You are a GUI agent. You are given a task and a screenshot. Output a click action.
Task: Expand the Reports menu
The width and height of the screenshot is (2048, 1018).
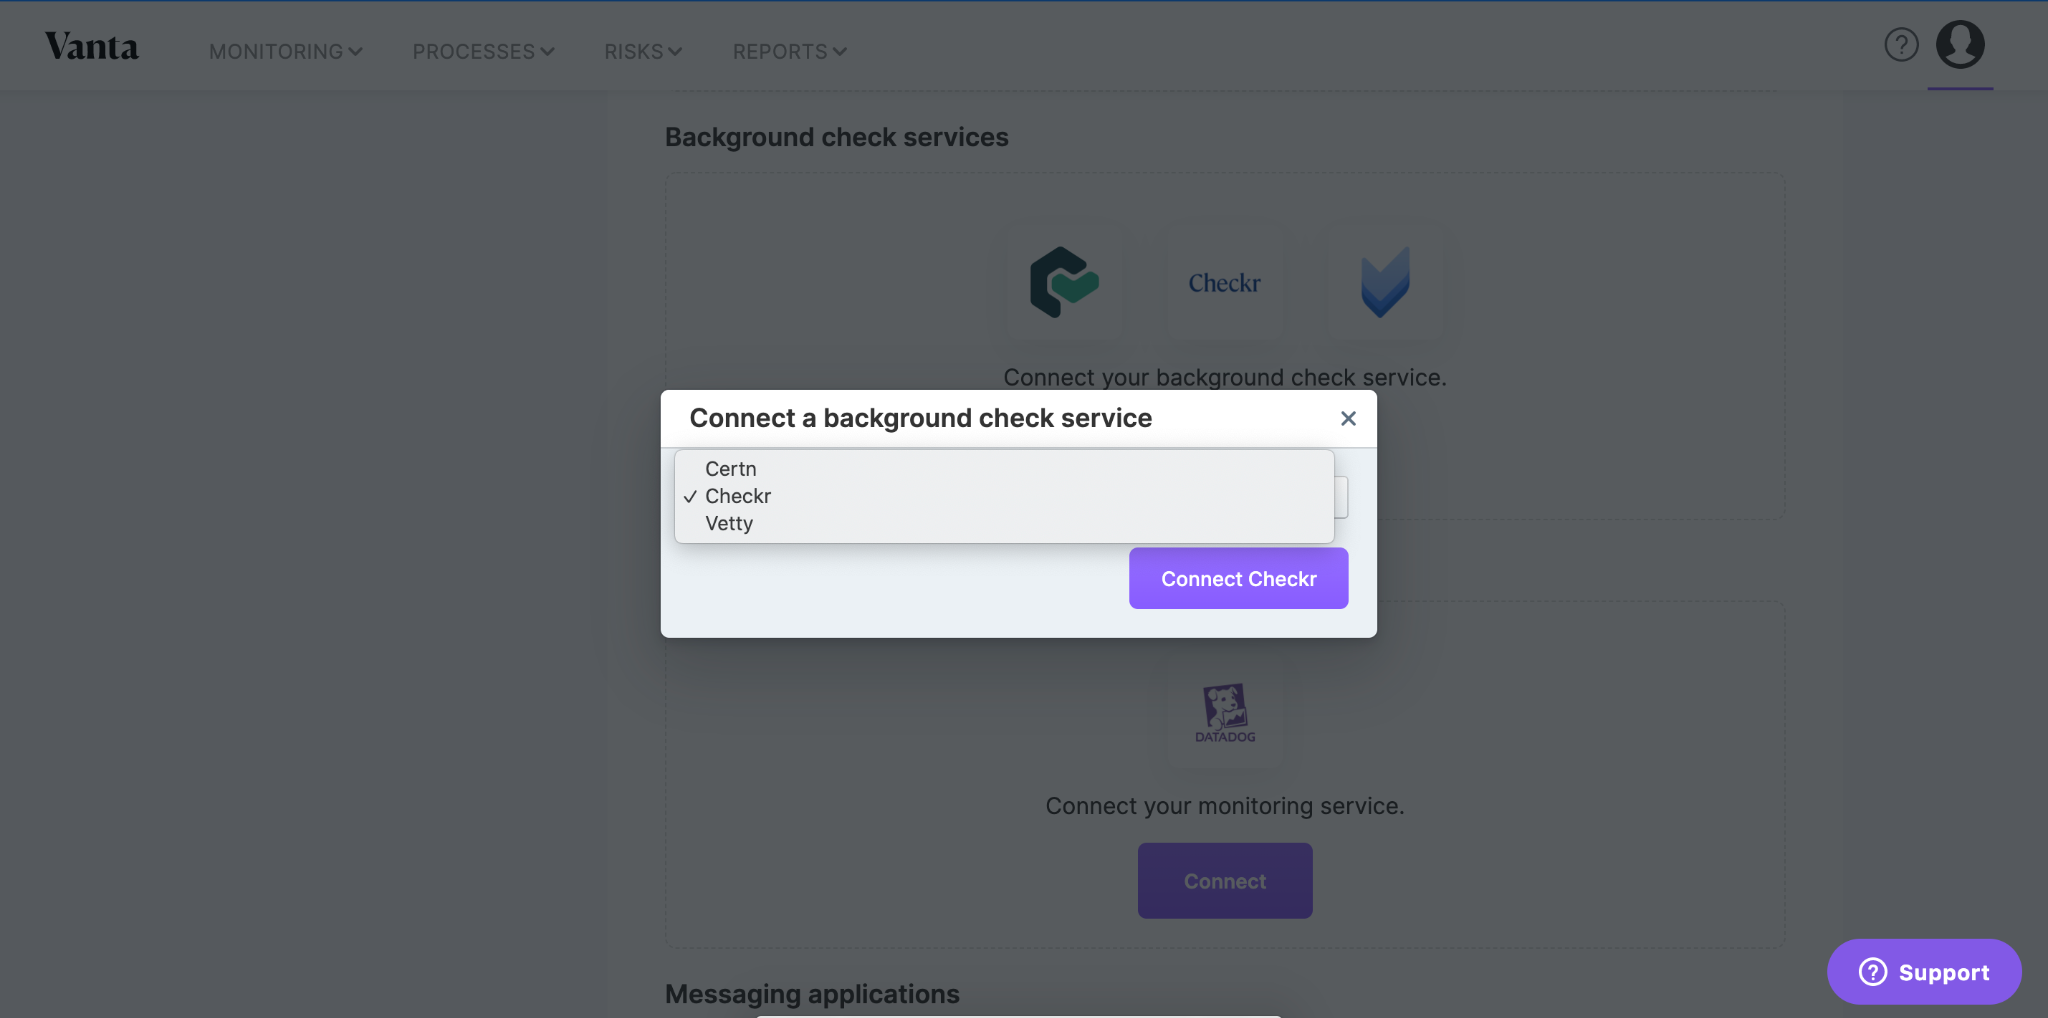789,51
